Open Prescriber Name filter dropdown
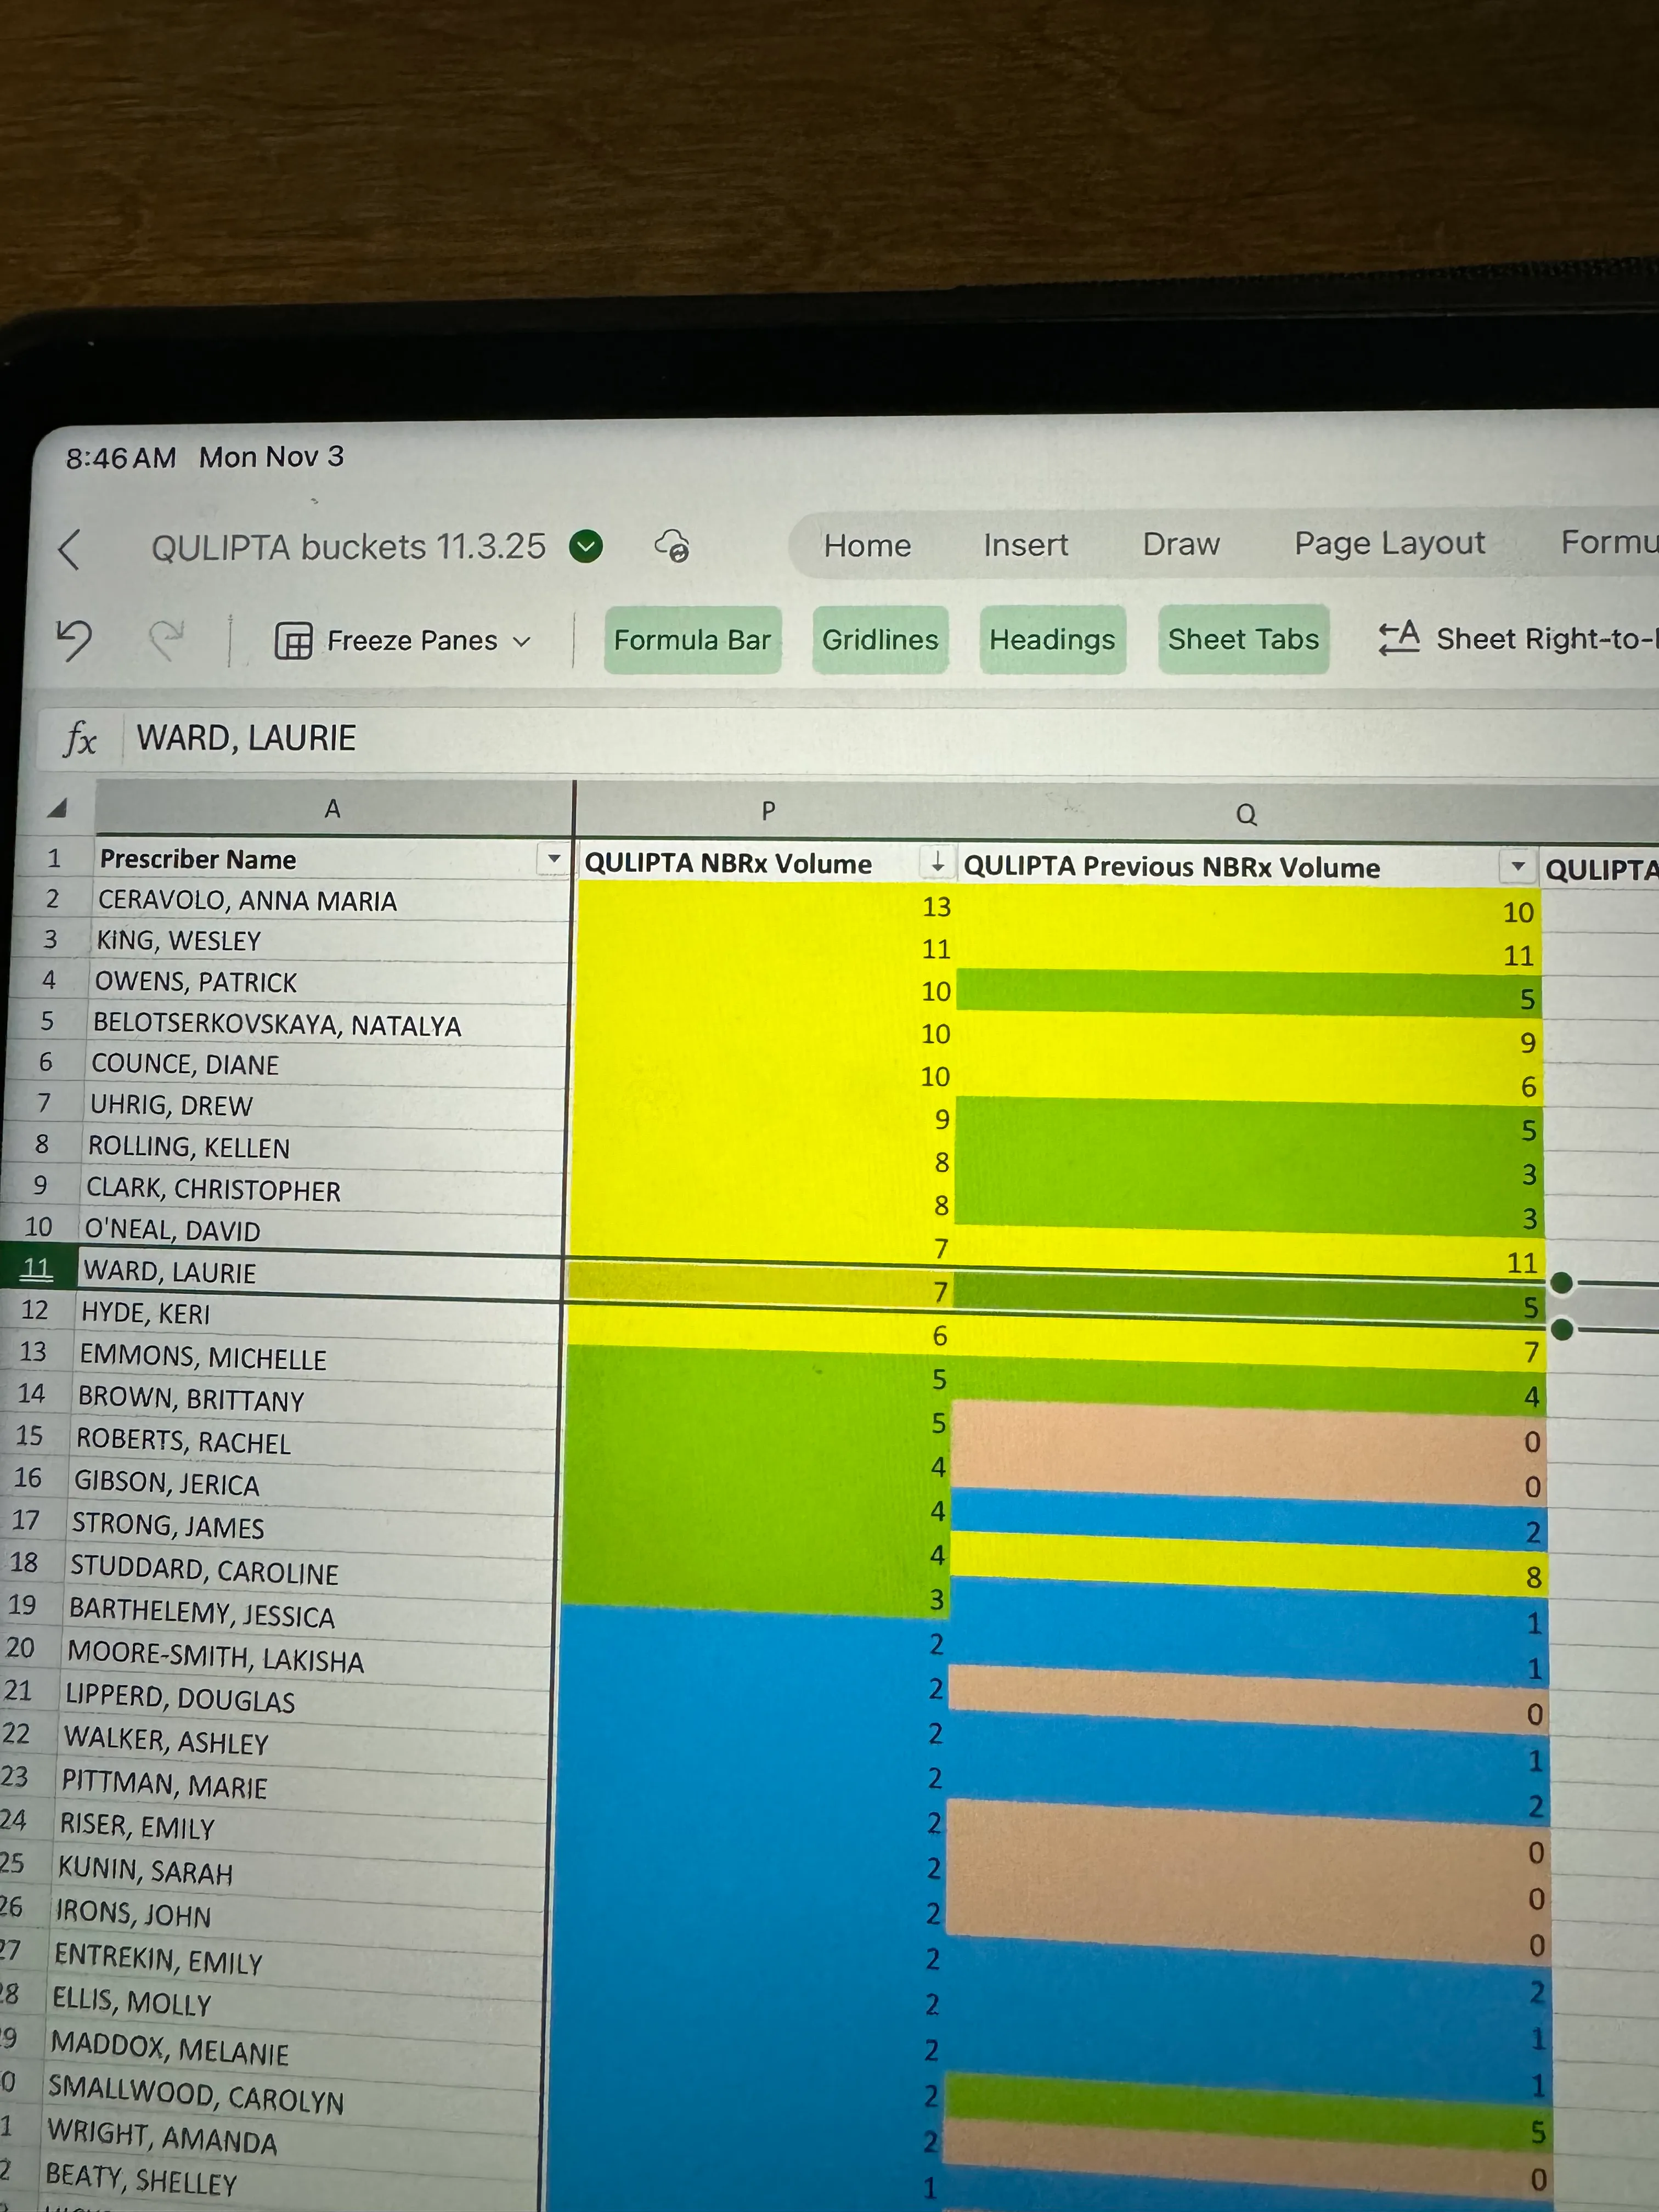This screenshot has width=1659, height=2212. pos(553,859)
